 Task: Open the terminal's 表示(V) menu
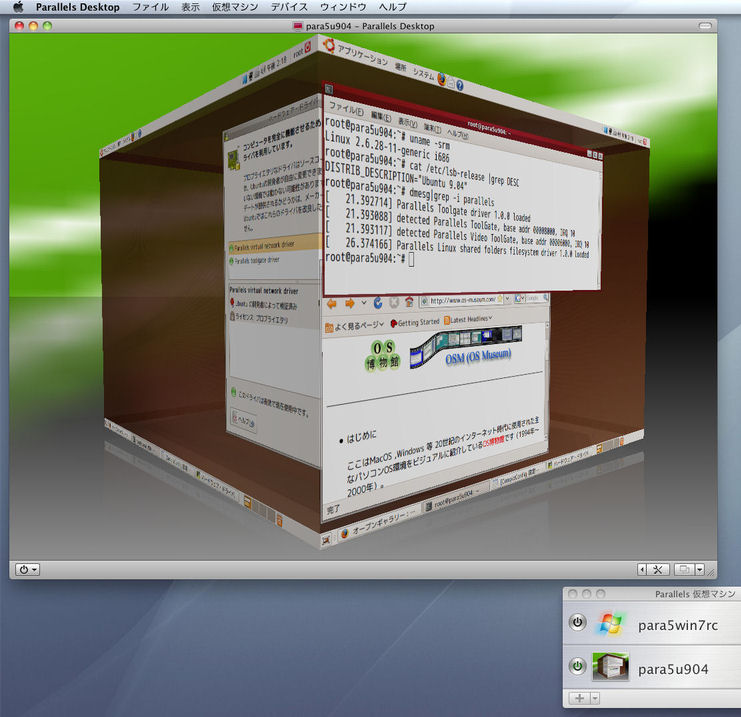pyautogui.click(x=407, y=122)
